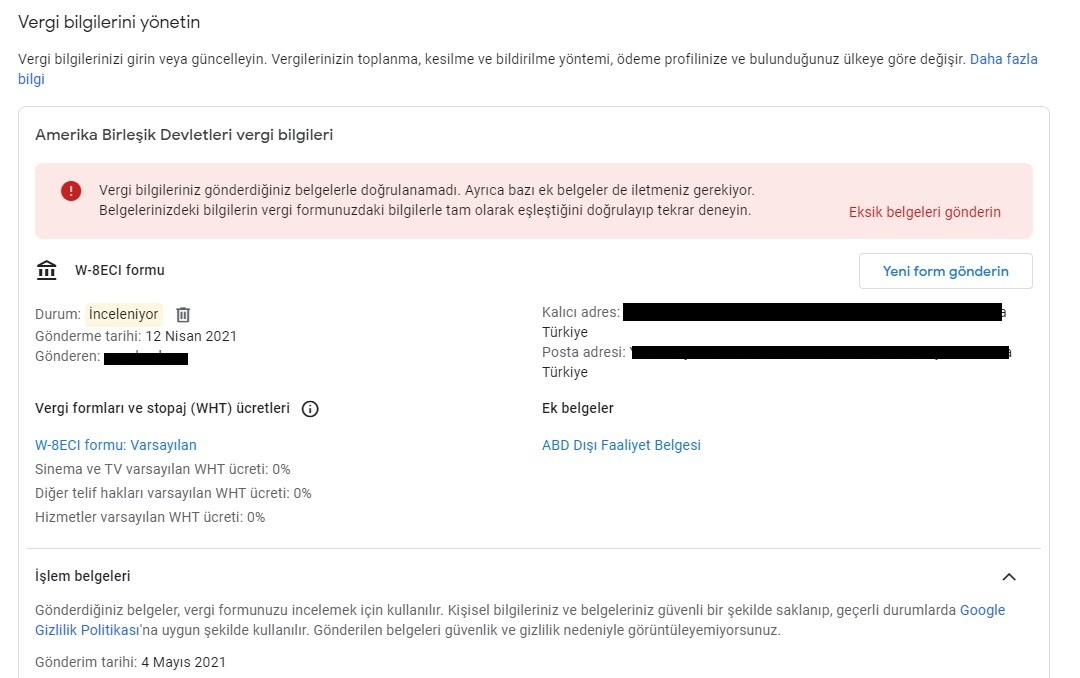Click Amerika Birleşik Devletleri vergi bilgileri heading

(184, 135)
